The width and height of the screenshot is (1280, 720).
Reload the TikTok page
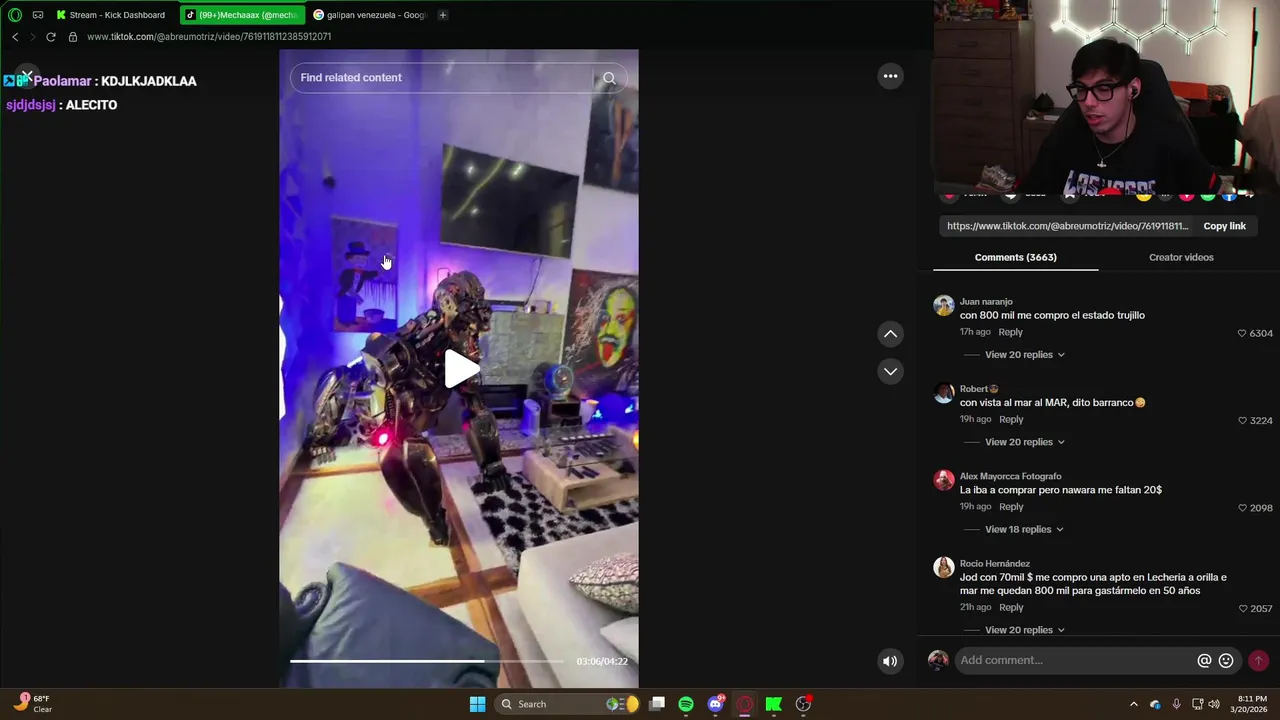coord(51,37)
